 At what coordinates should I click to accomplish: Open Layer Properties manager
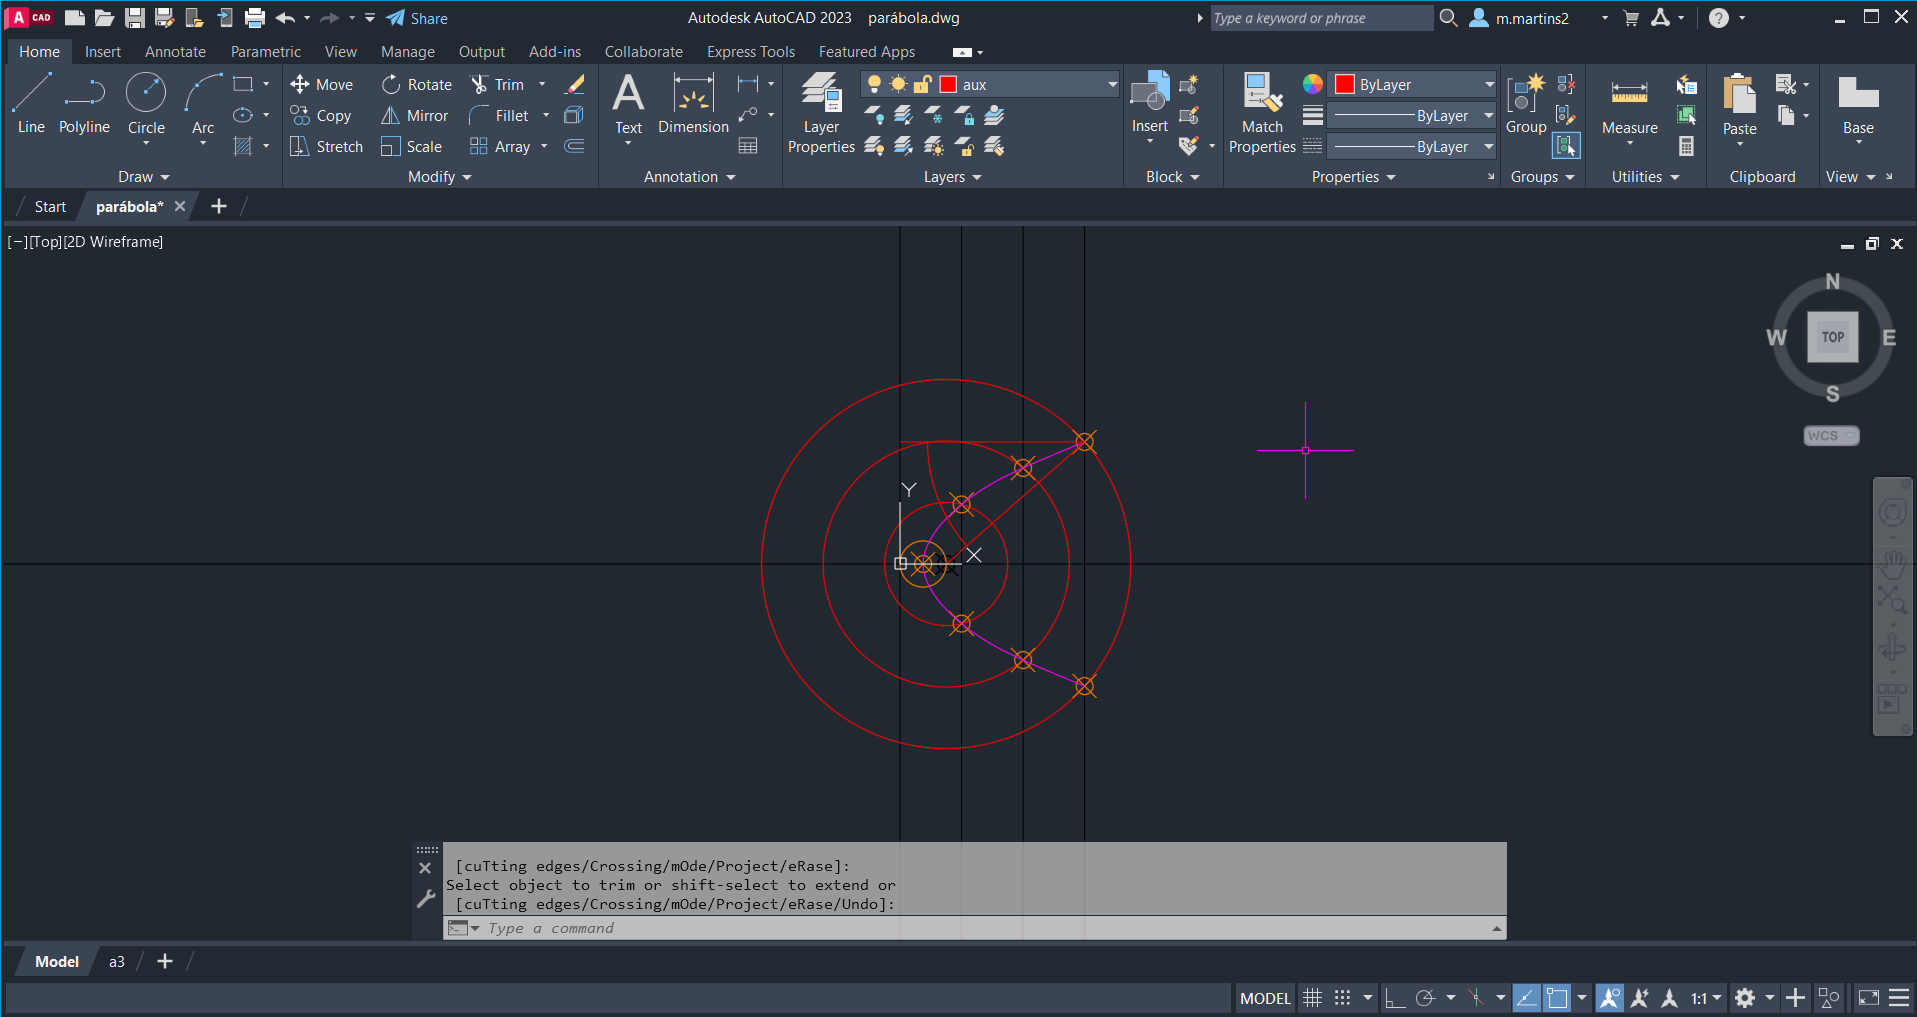point(821,113)
